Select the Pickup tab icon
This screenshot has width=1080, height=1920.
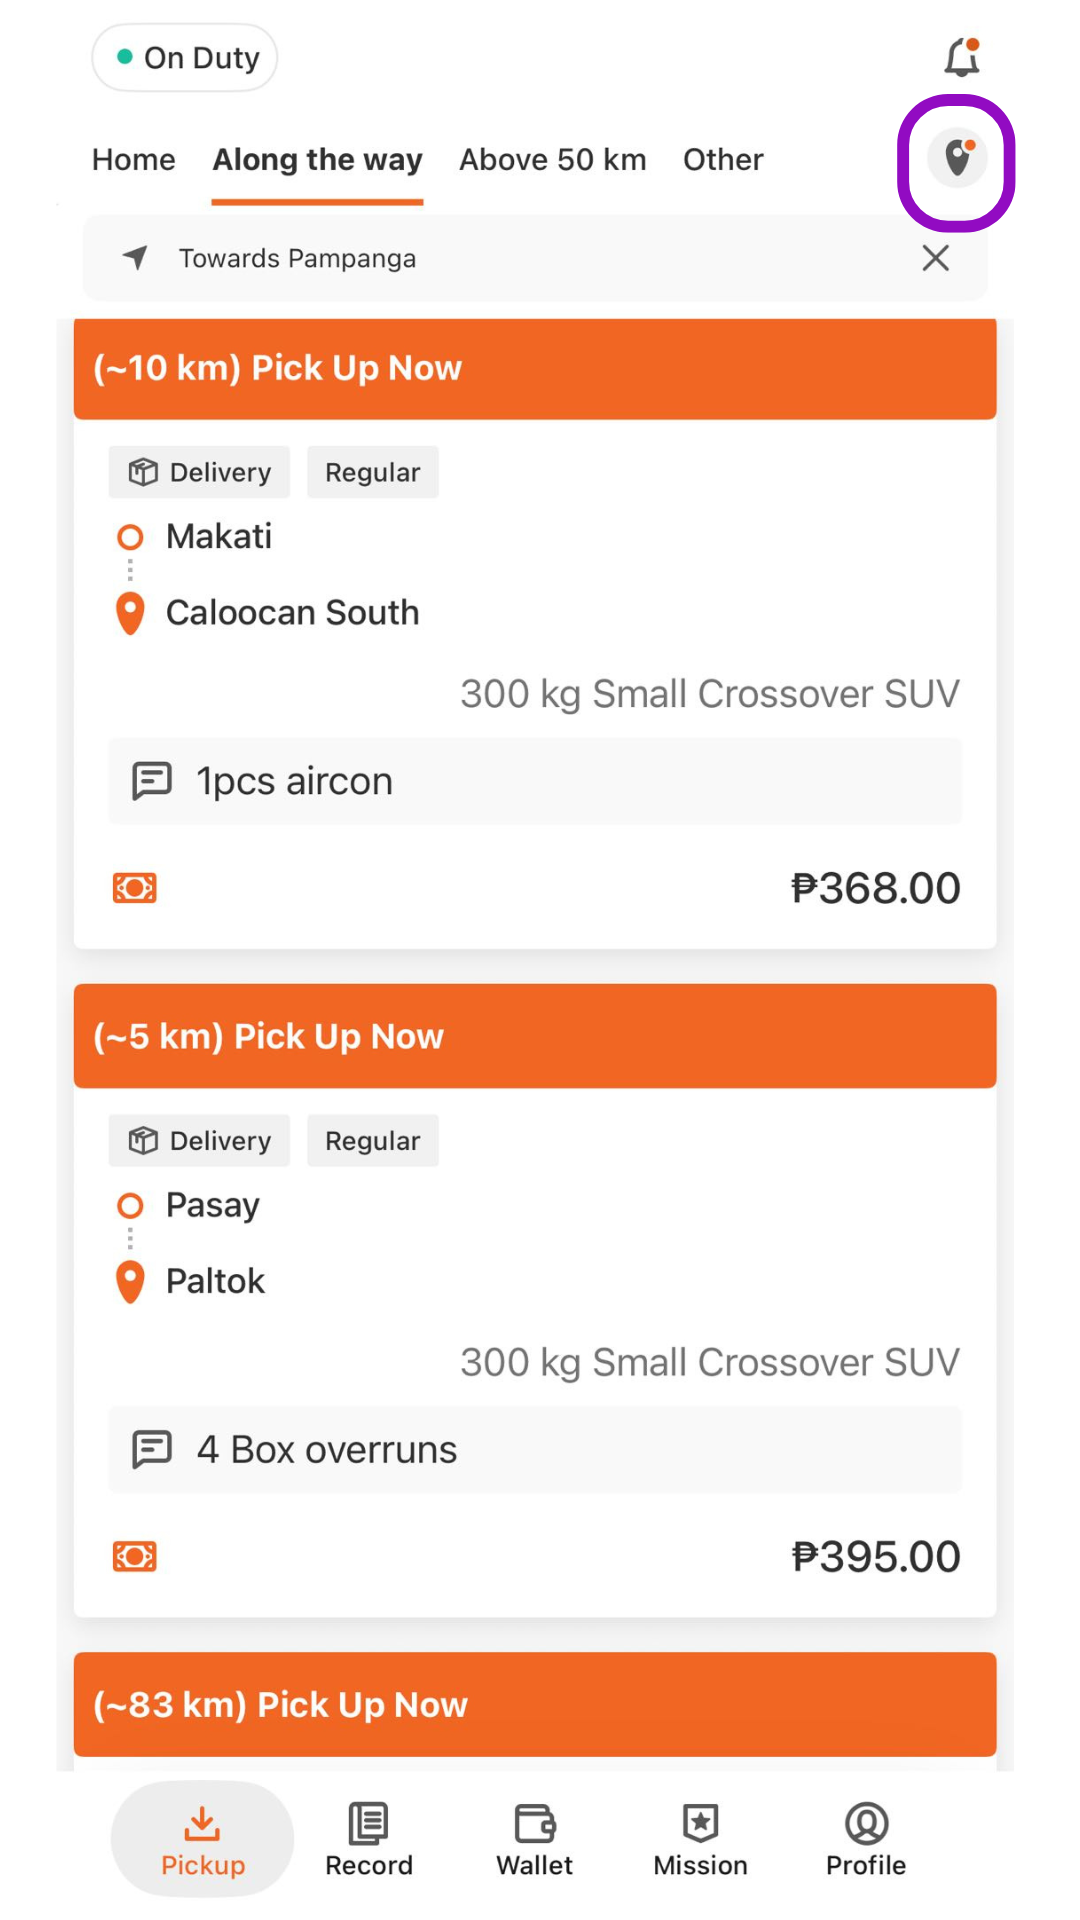202,1823
